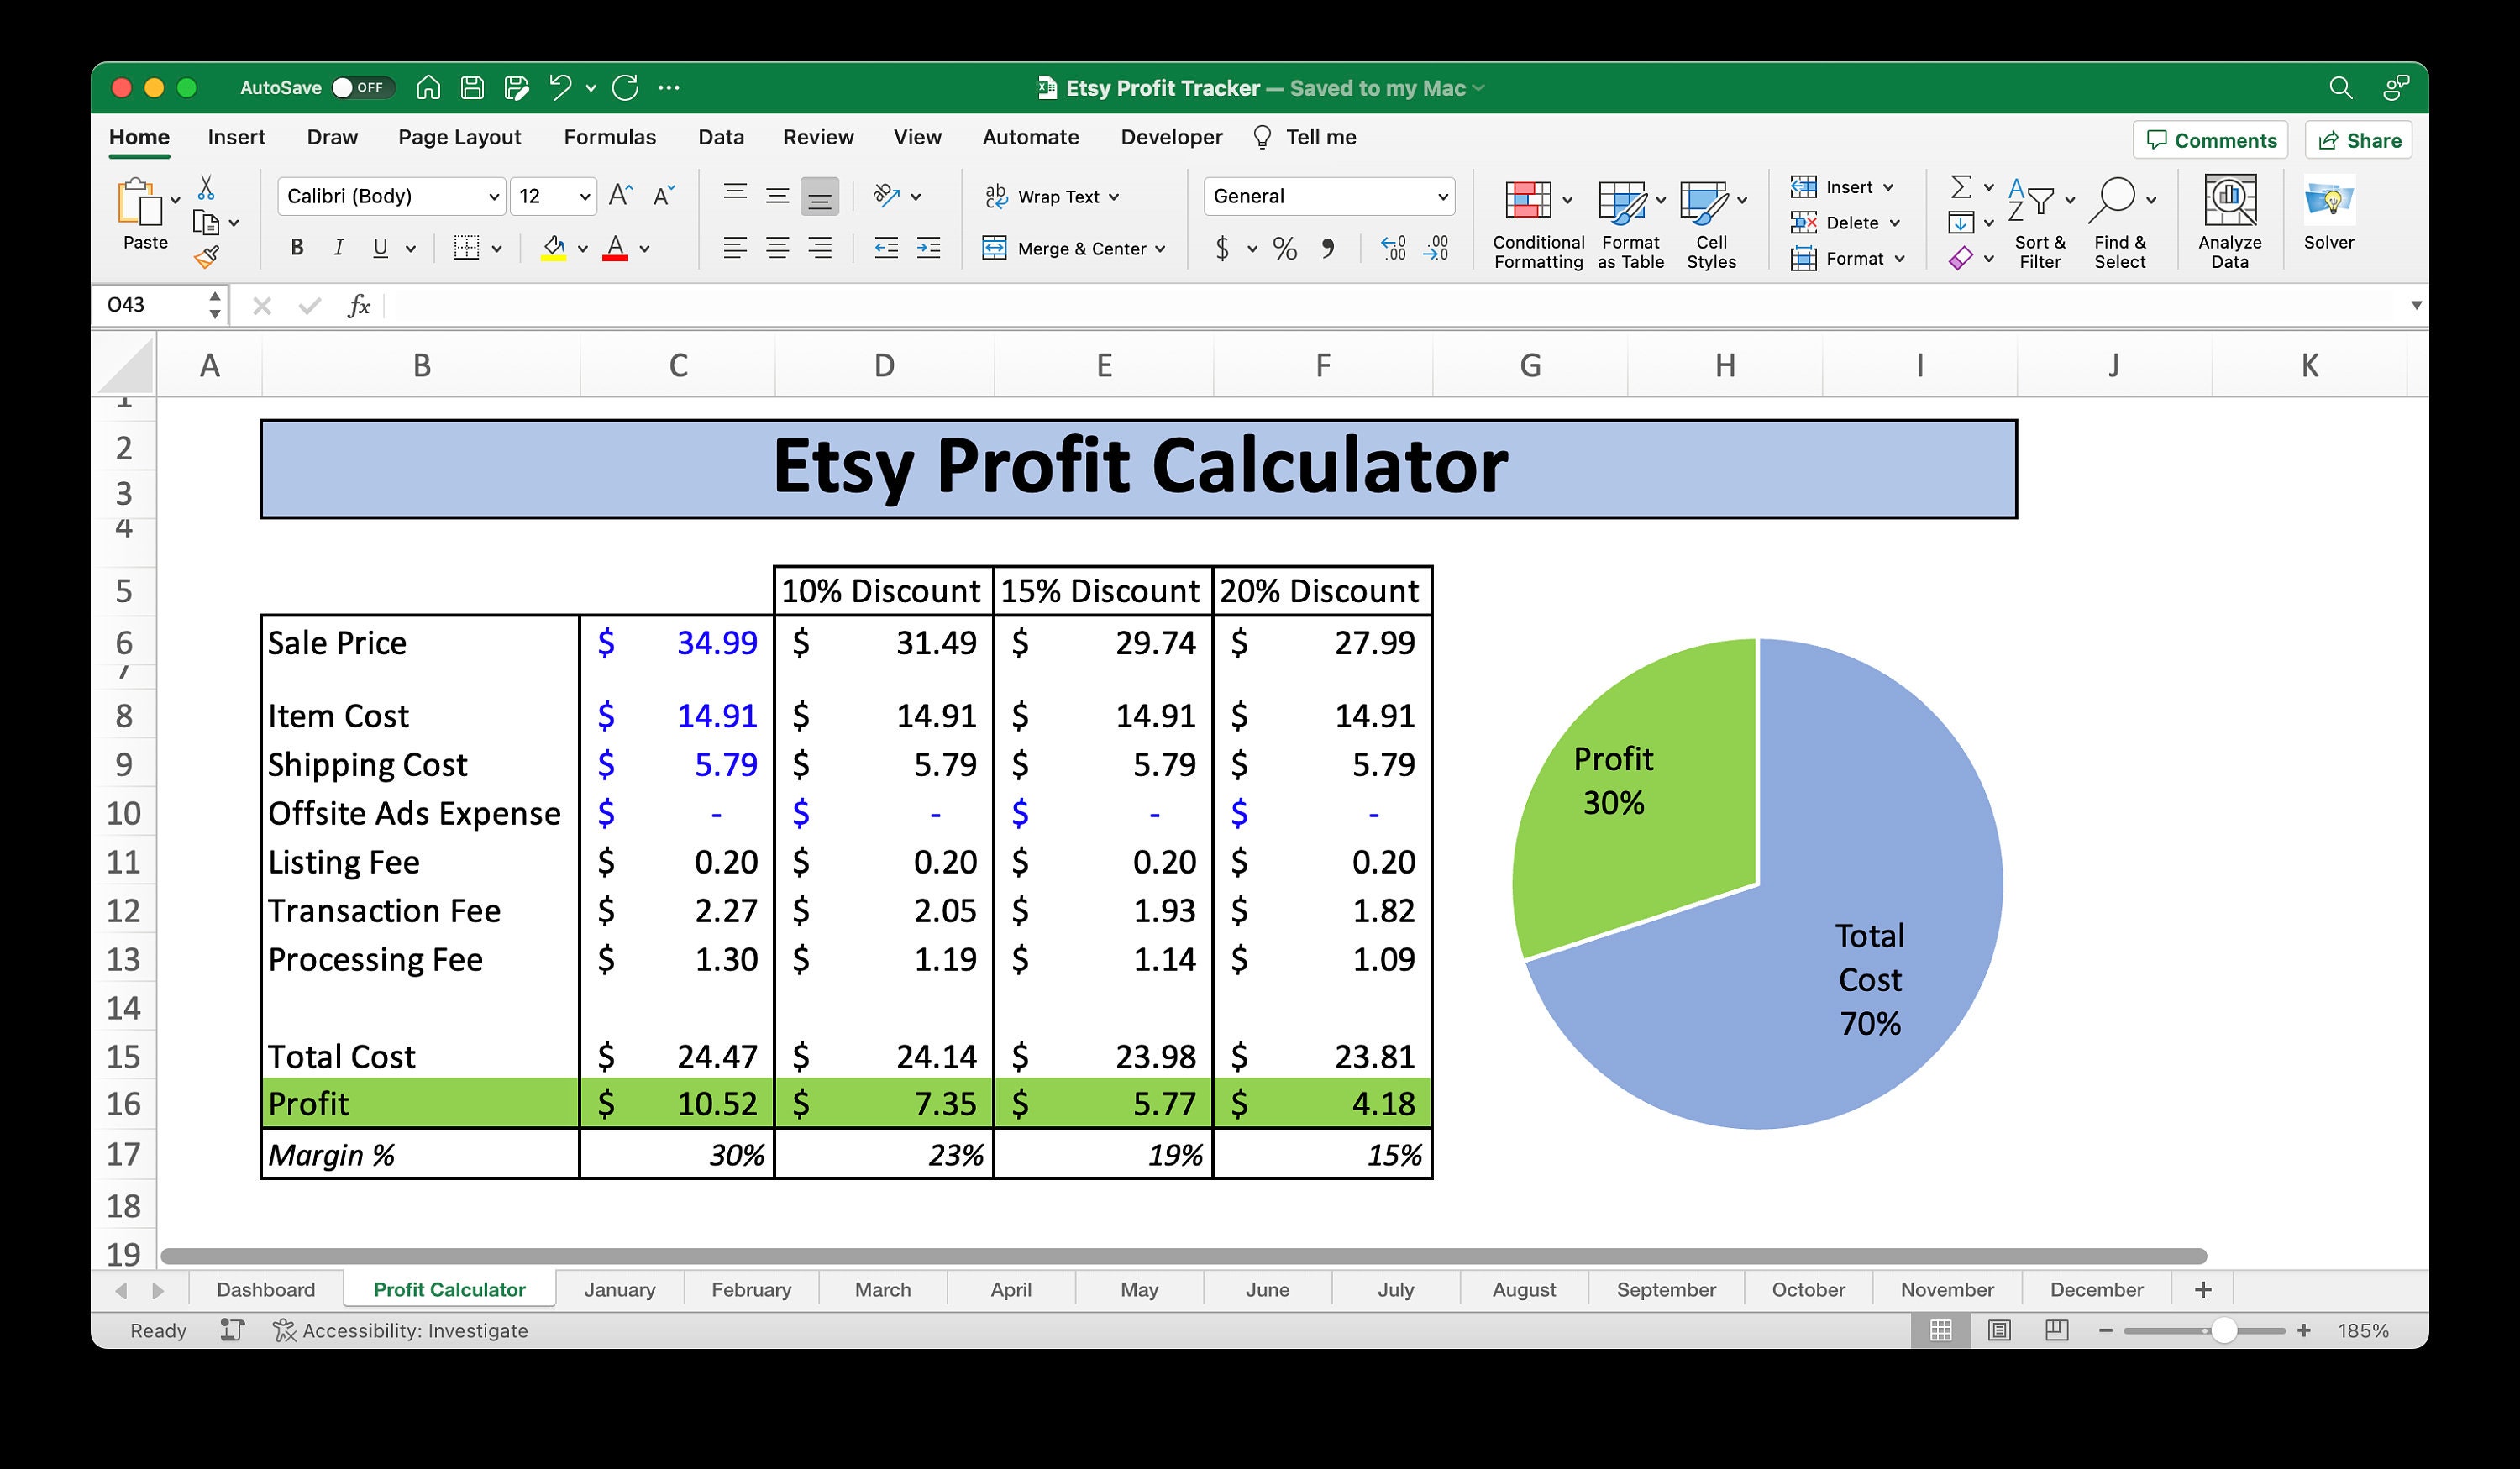
Task: Expand the Insert cells dropdown
Action: pos(1888,187)
